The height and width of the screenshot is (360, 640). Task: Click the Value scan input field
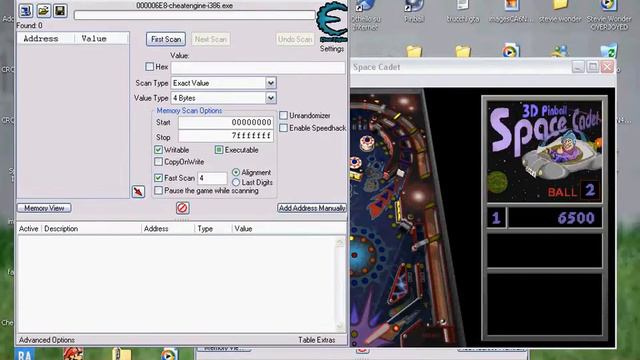pyautogui.click(x=258, y=67)
